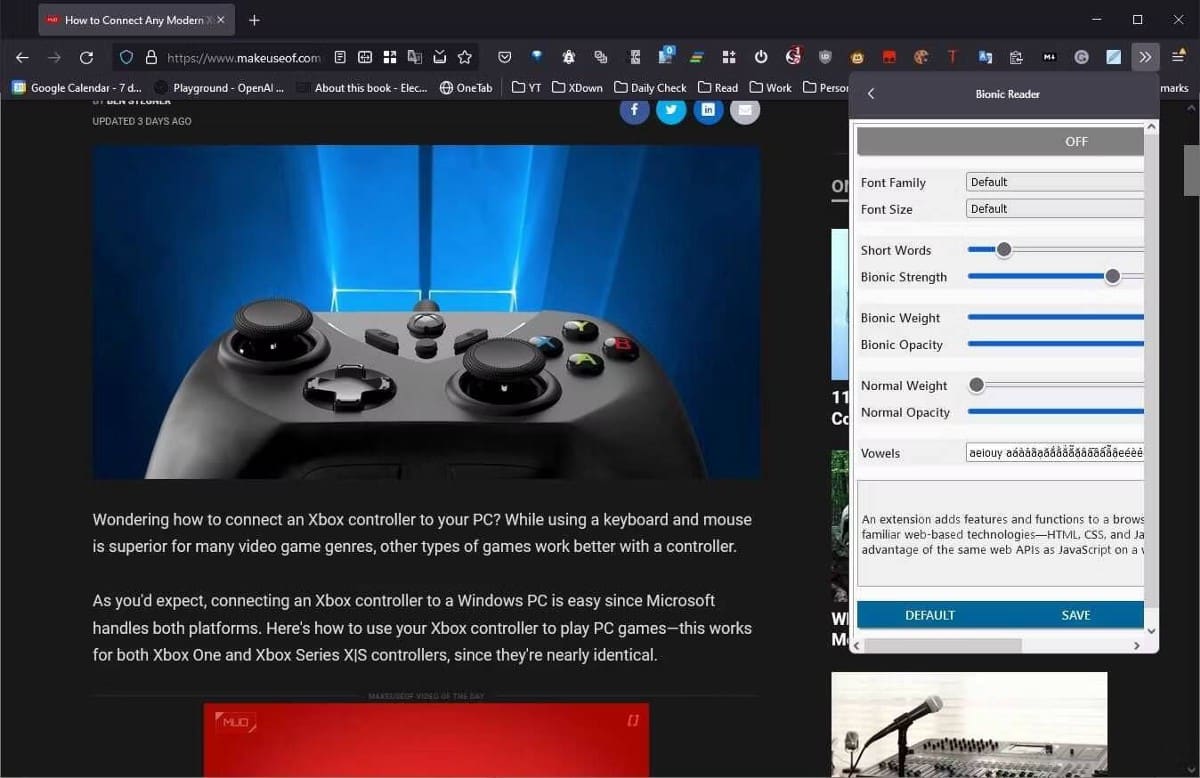This screenshot has height=778, width=1200.
Task: Open the Firefox application menu
Action: (x=1178, y=58)
